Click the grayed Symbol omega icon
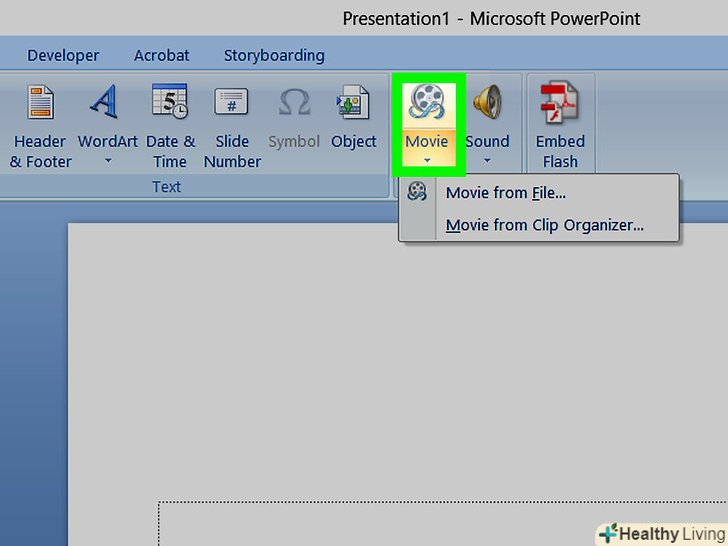 294,102
